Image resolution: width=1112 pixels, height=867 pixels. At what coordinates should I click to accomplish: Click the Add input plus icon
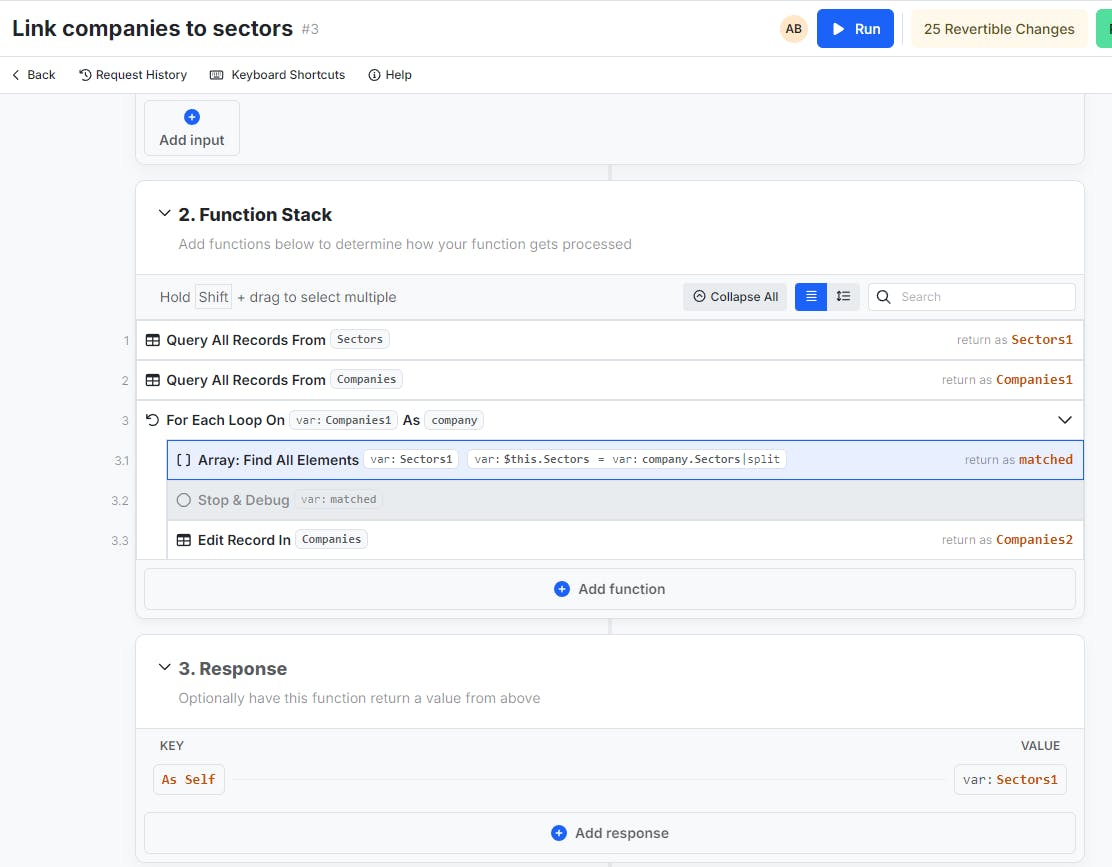pos(192,117)
